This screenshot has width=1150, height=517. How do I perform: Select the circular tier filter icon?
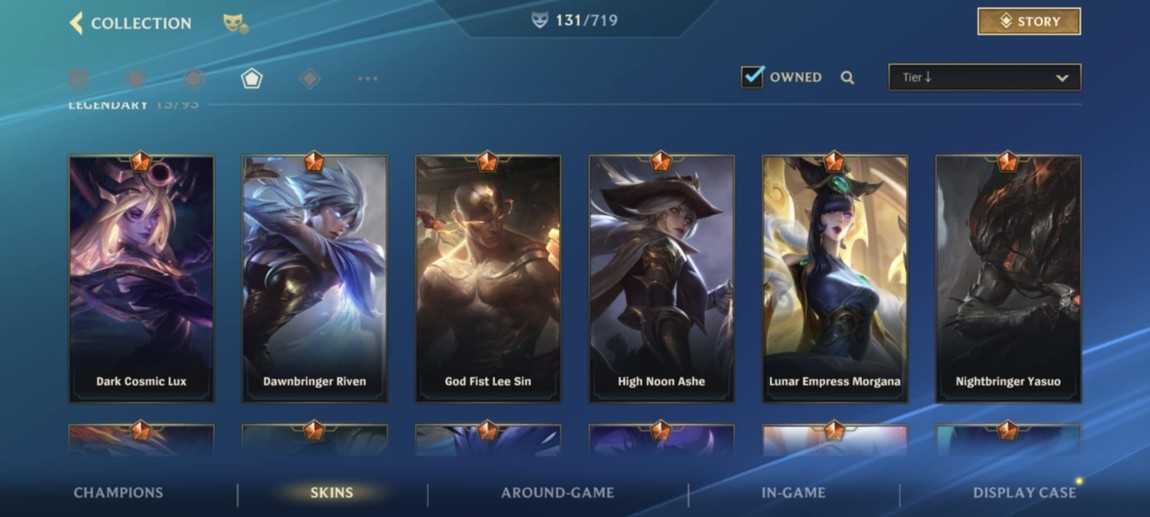[136, 78]
